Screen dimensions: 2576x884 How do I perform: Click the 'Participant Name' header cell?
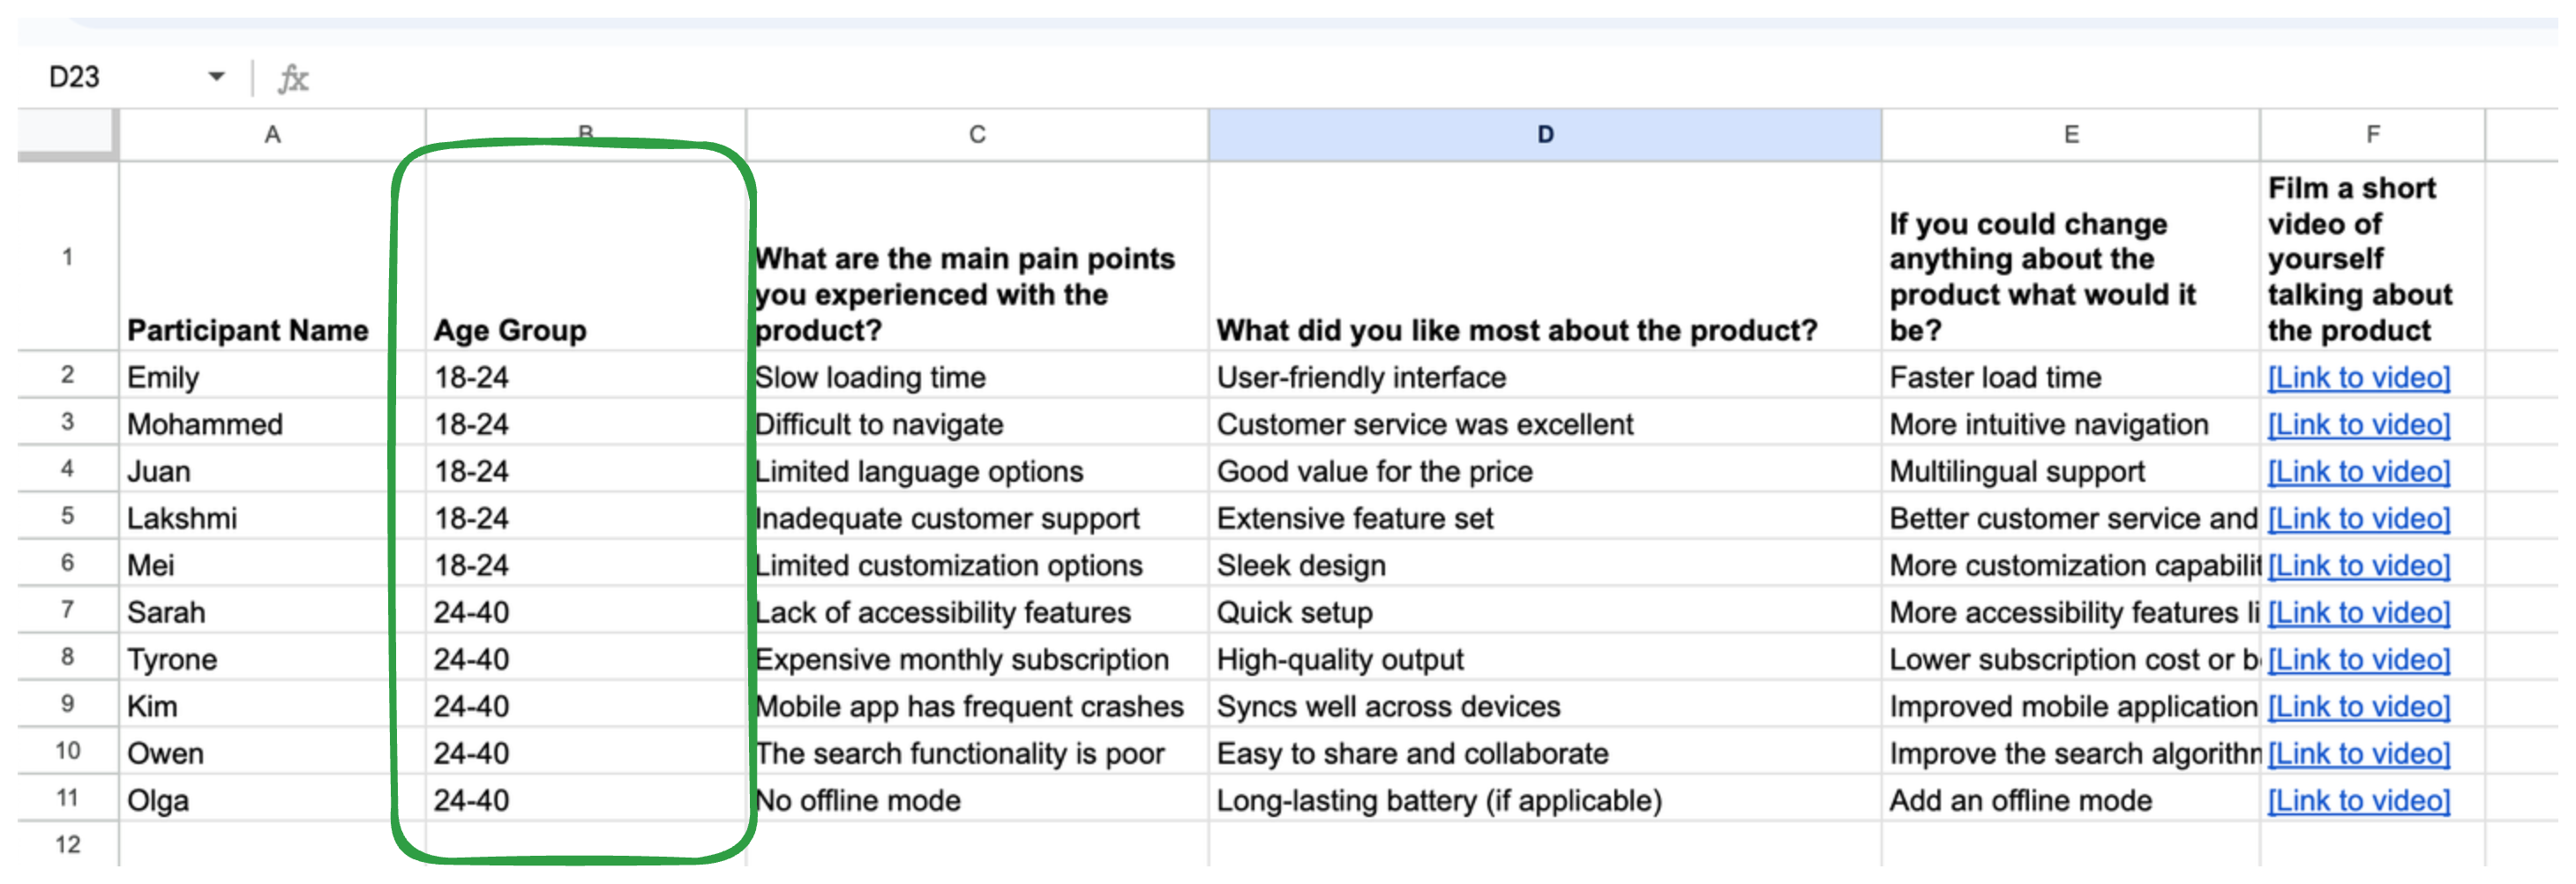point(272,256)
